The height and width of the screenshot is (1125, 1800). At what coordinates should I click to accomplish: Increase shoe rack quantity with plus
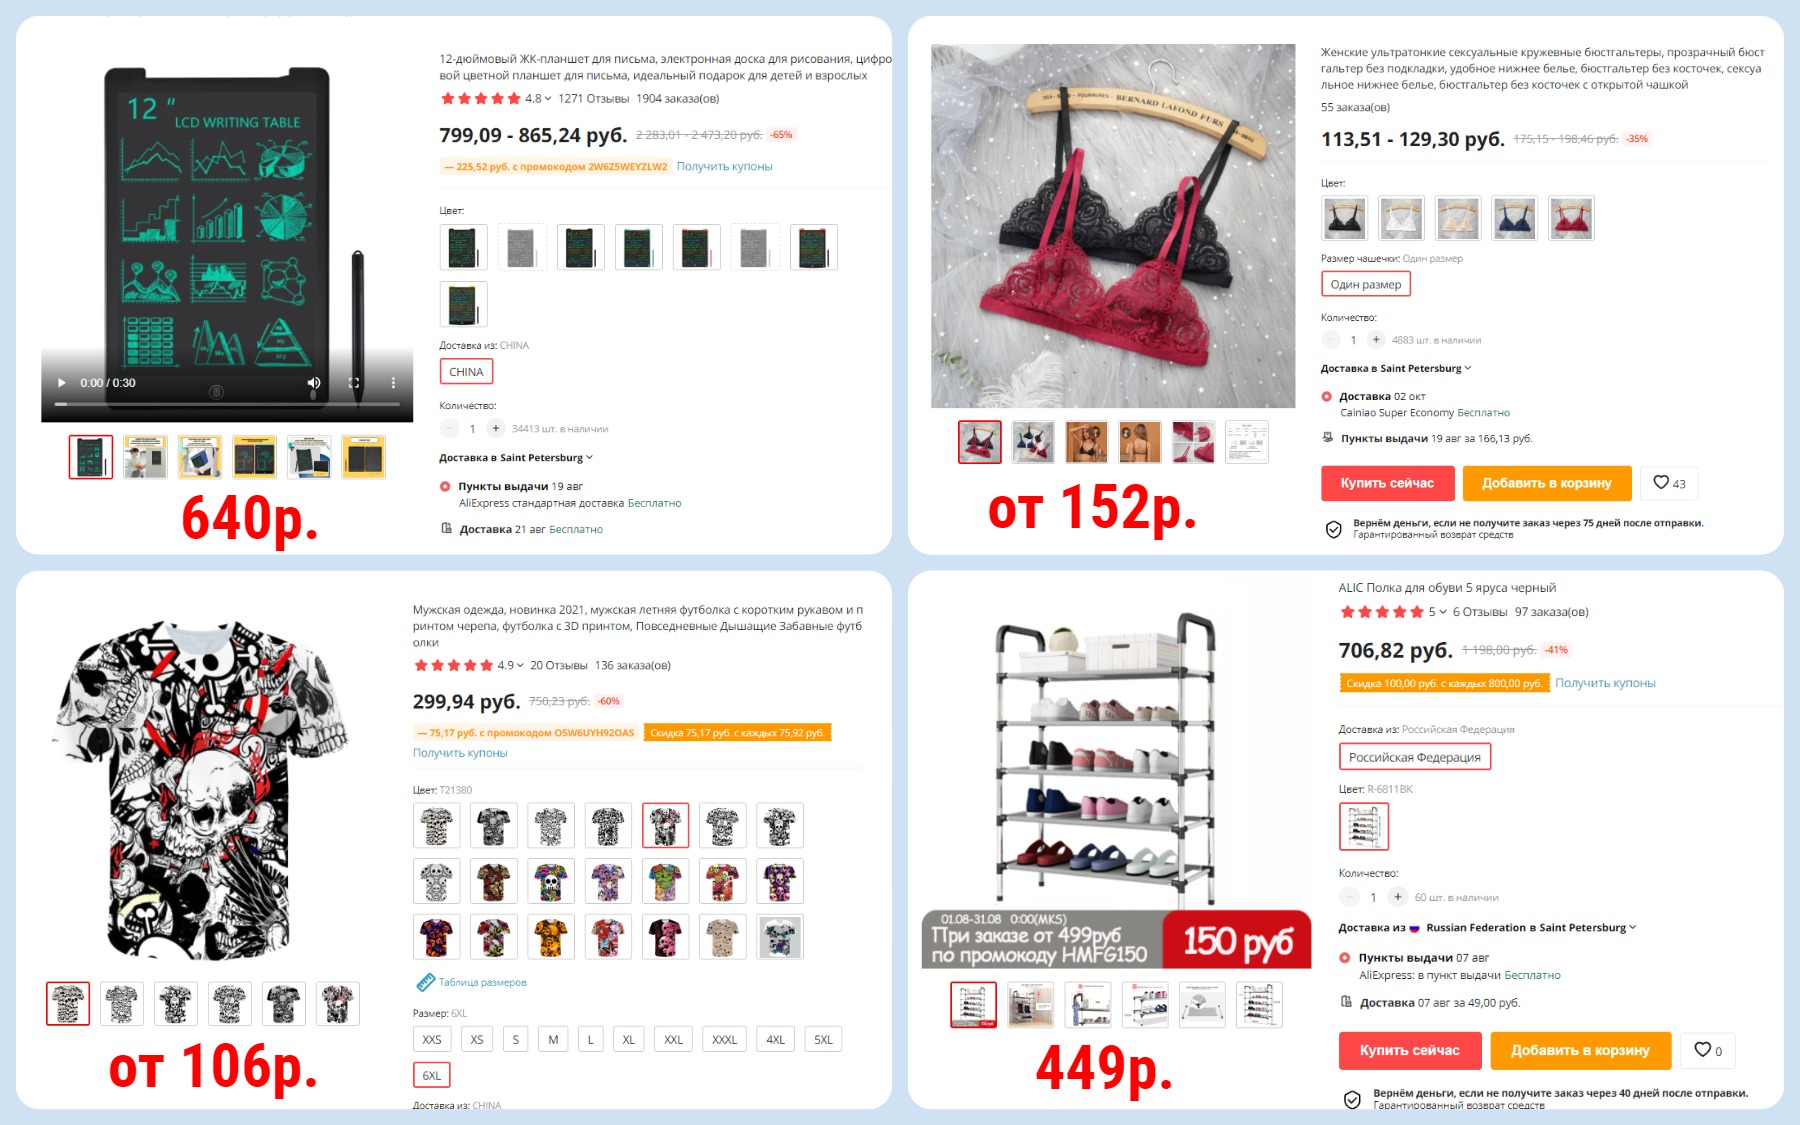1398,897
